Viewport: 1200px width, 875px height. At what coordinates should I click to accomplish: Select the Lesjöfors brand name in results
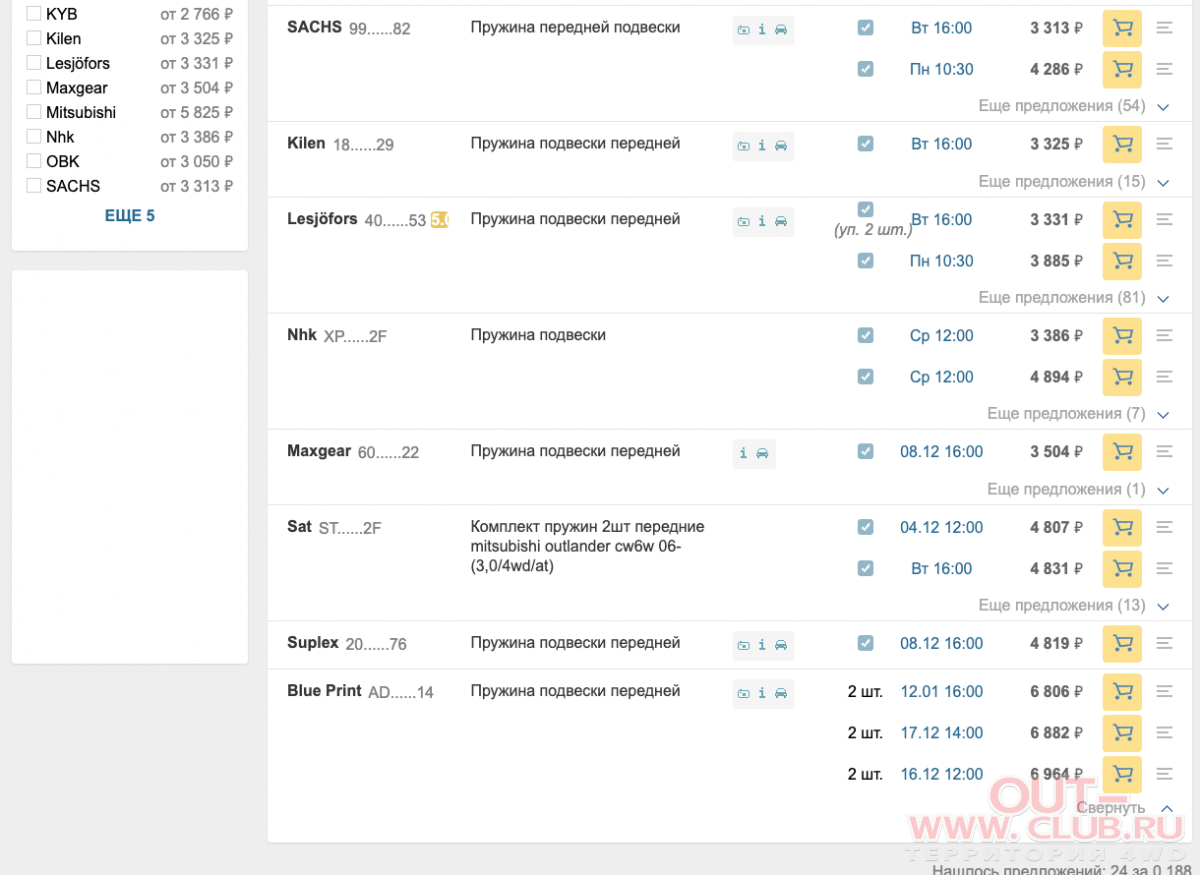pyautogui.click(x=322, y=219)
